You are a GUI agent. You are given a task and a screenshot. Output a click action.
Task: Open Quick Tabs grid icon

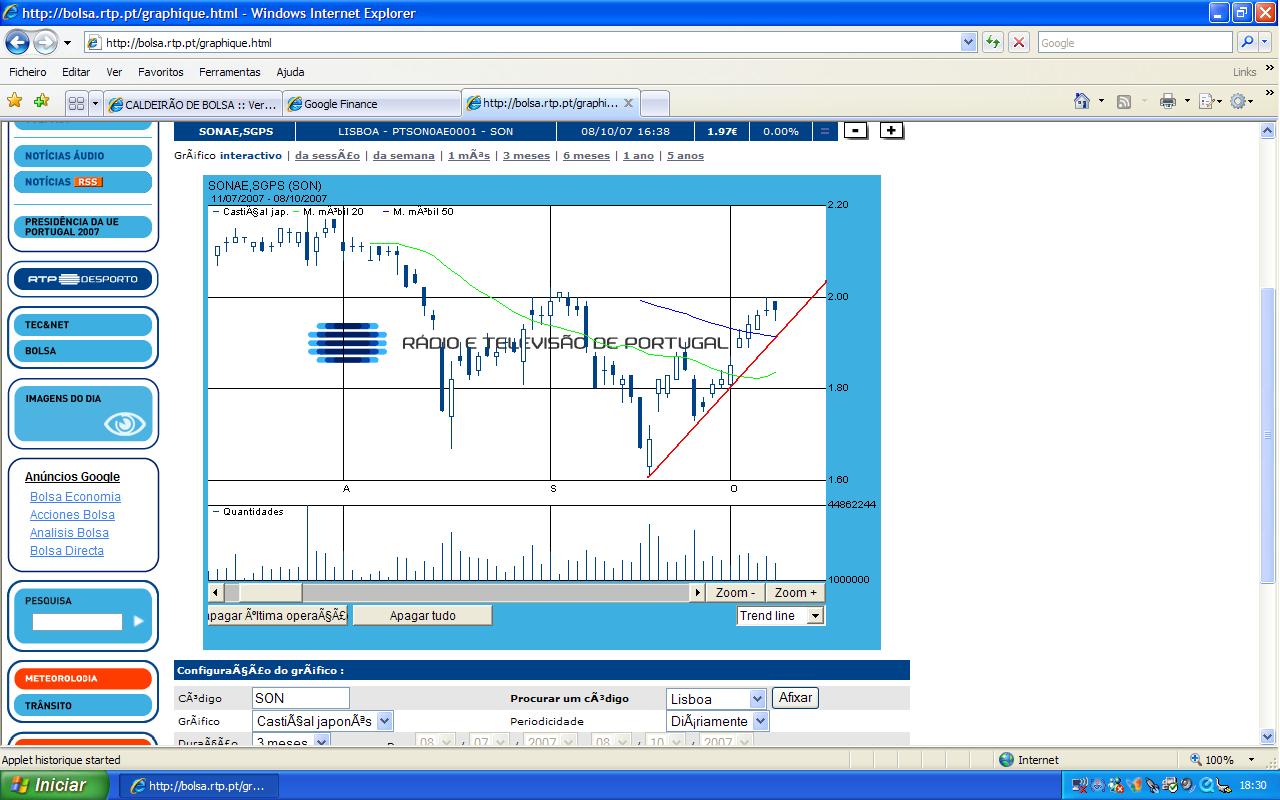click(x=76, y=103)
